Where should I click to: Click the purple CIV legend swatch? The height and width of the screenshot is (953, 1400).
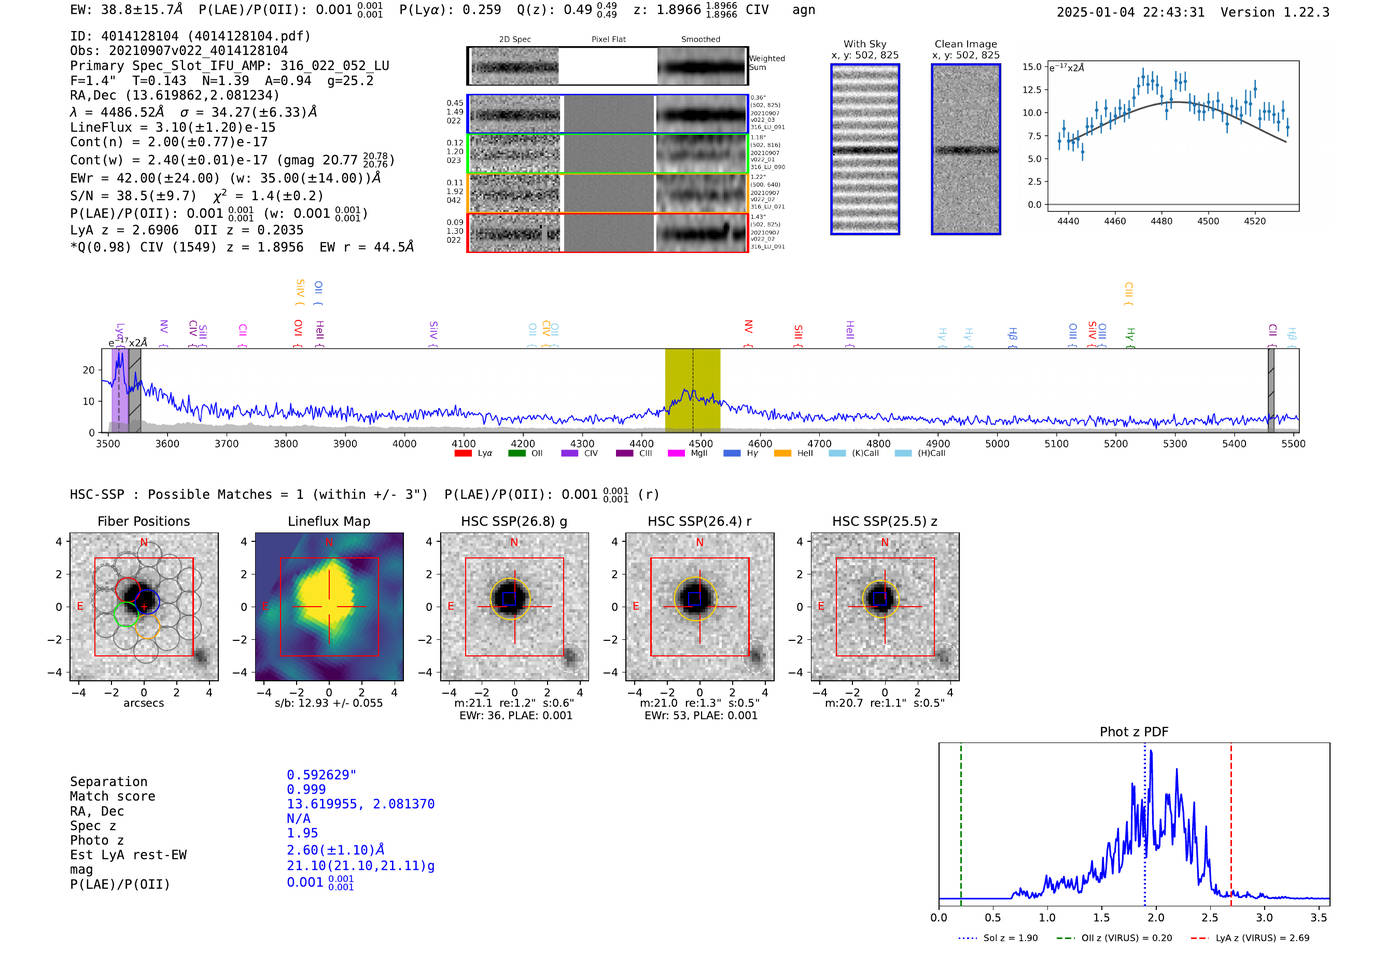pos(570,453)
